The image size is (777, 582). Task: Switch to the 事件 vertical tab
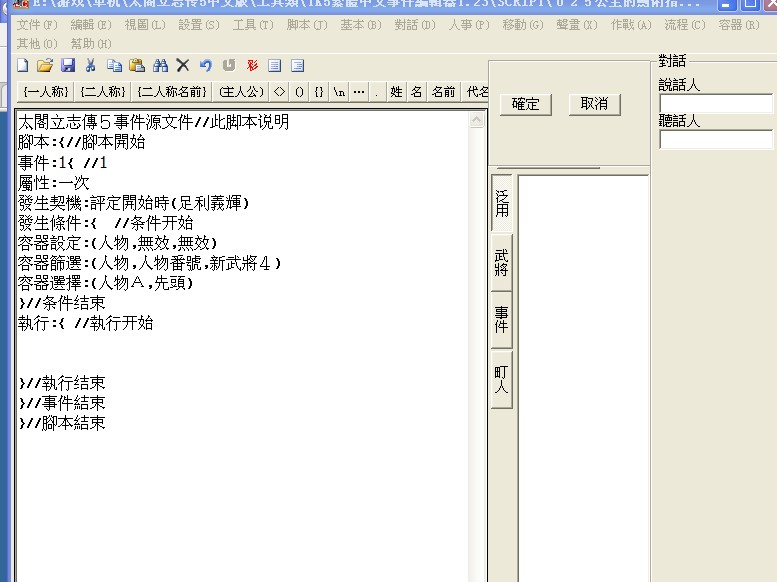pyautogui.click(x=501, y=320)
